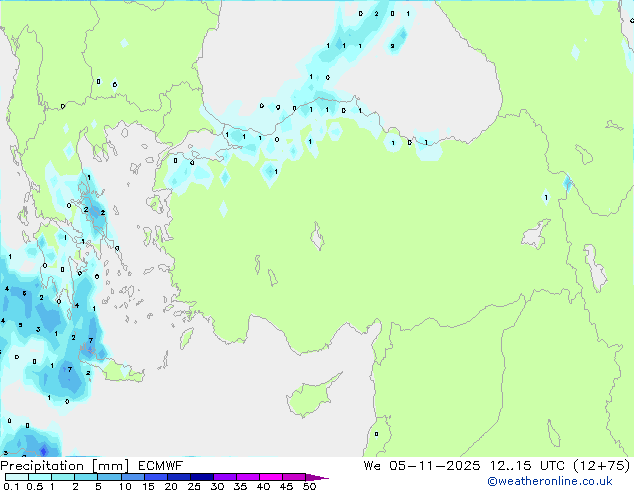Image resolution: width=634 pixels, height=490 pixels.
Task: Click the legend value '50'
Action: [310, 486]
